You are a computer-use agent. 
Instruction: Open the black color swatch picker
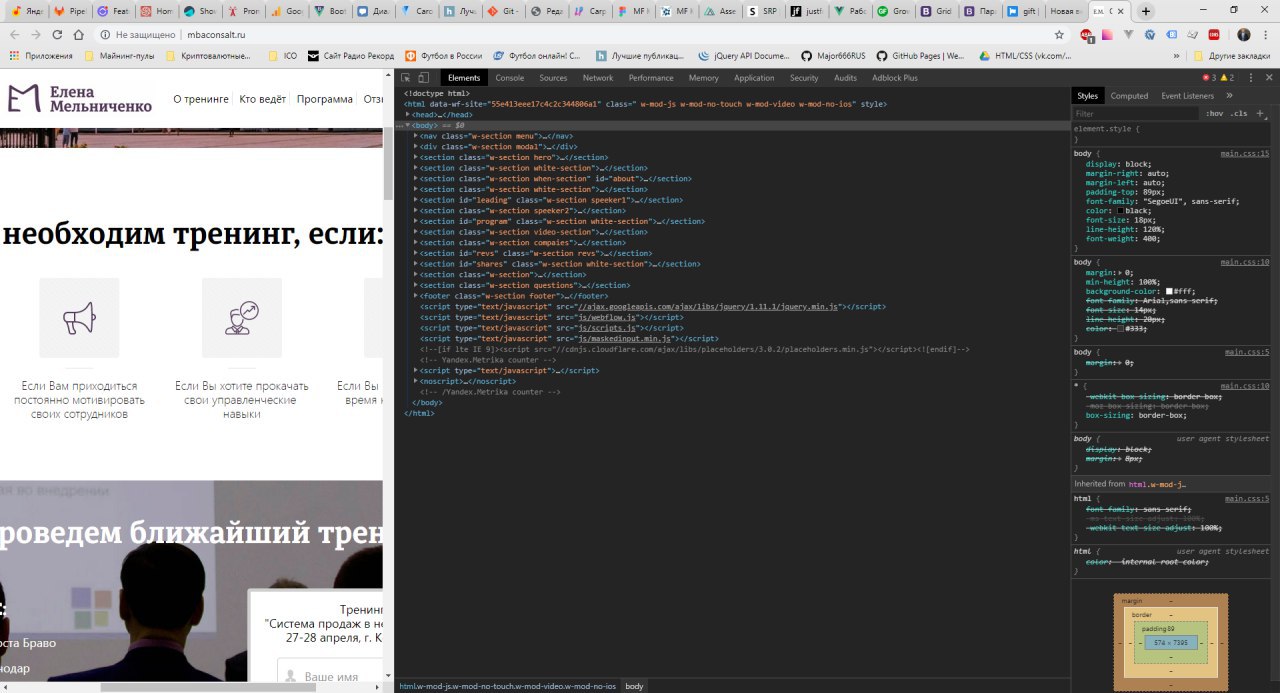point(1120,211)
